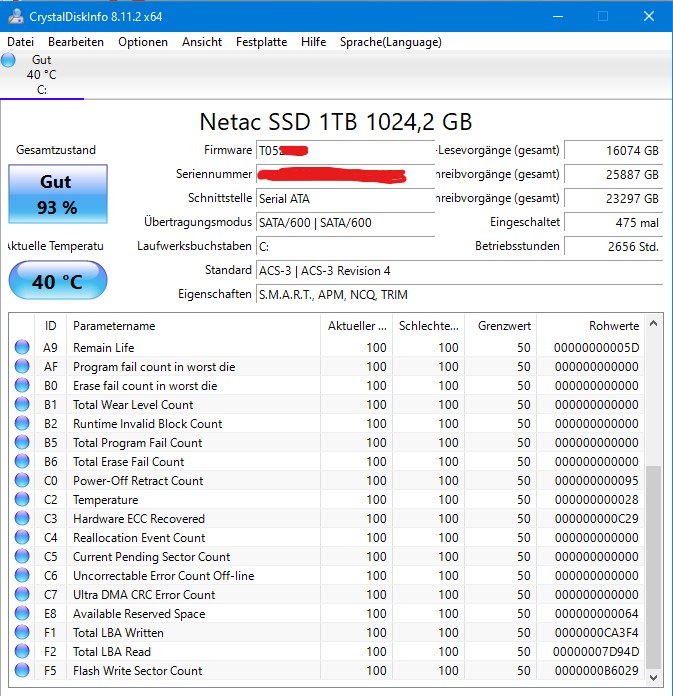The image size is (673, 696).
Task: Click status orb of B6 Total Erase Fail
Action: point(22,461)
